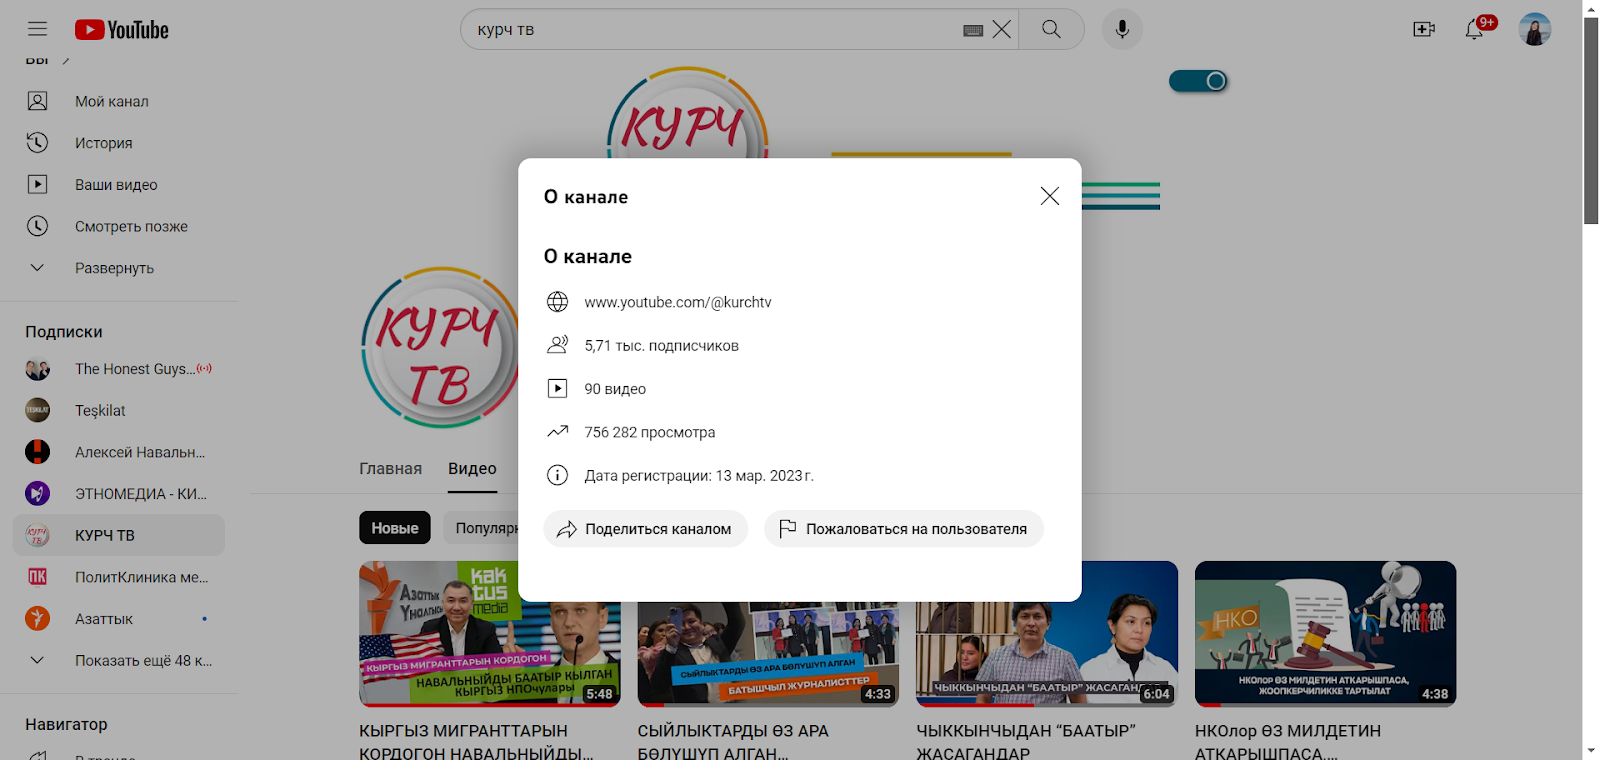Switch to 'Видео' channel tab
Screen dimensions: 1600x760
472,468
